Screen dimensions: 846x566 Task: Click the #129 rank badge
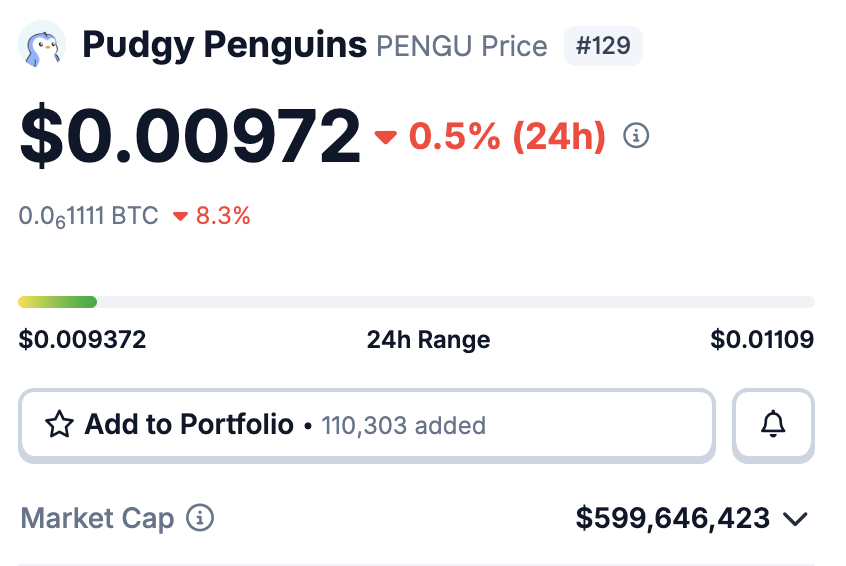pos(603,46)
